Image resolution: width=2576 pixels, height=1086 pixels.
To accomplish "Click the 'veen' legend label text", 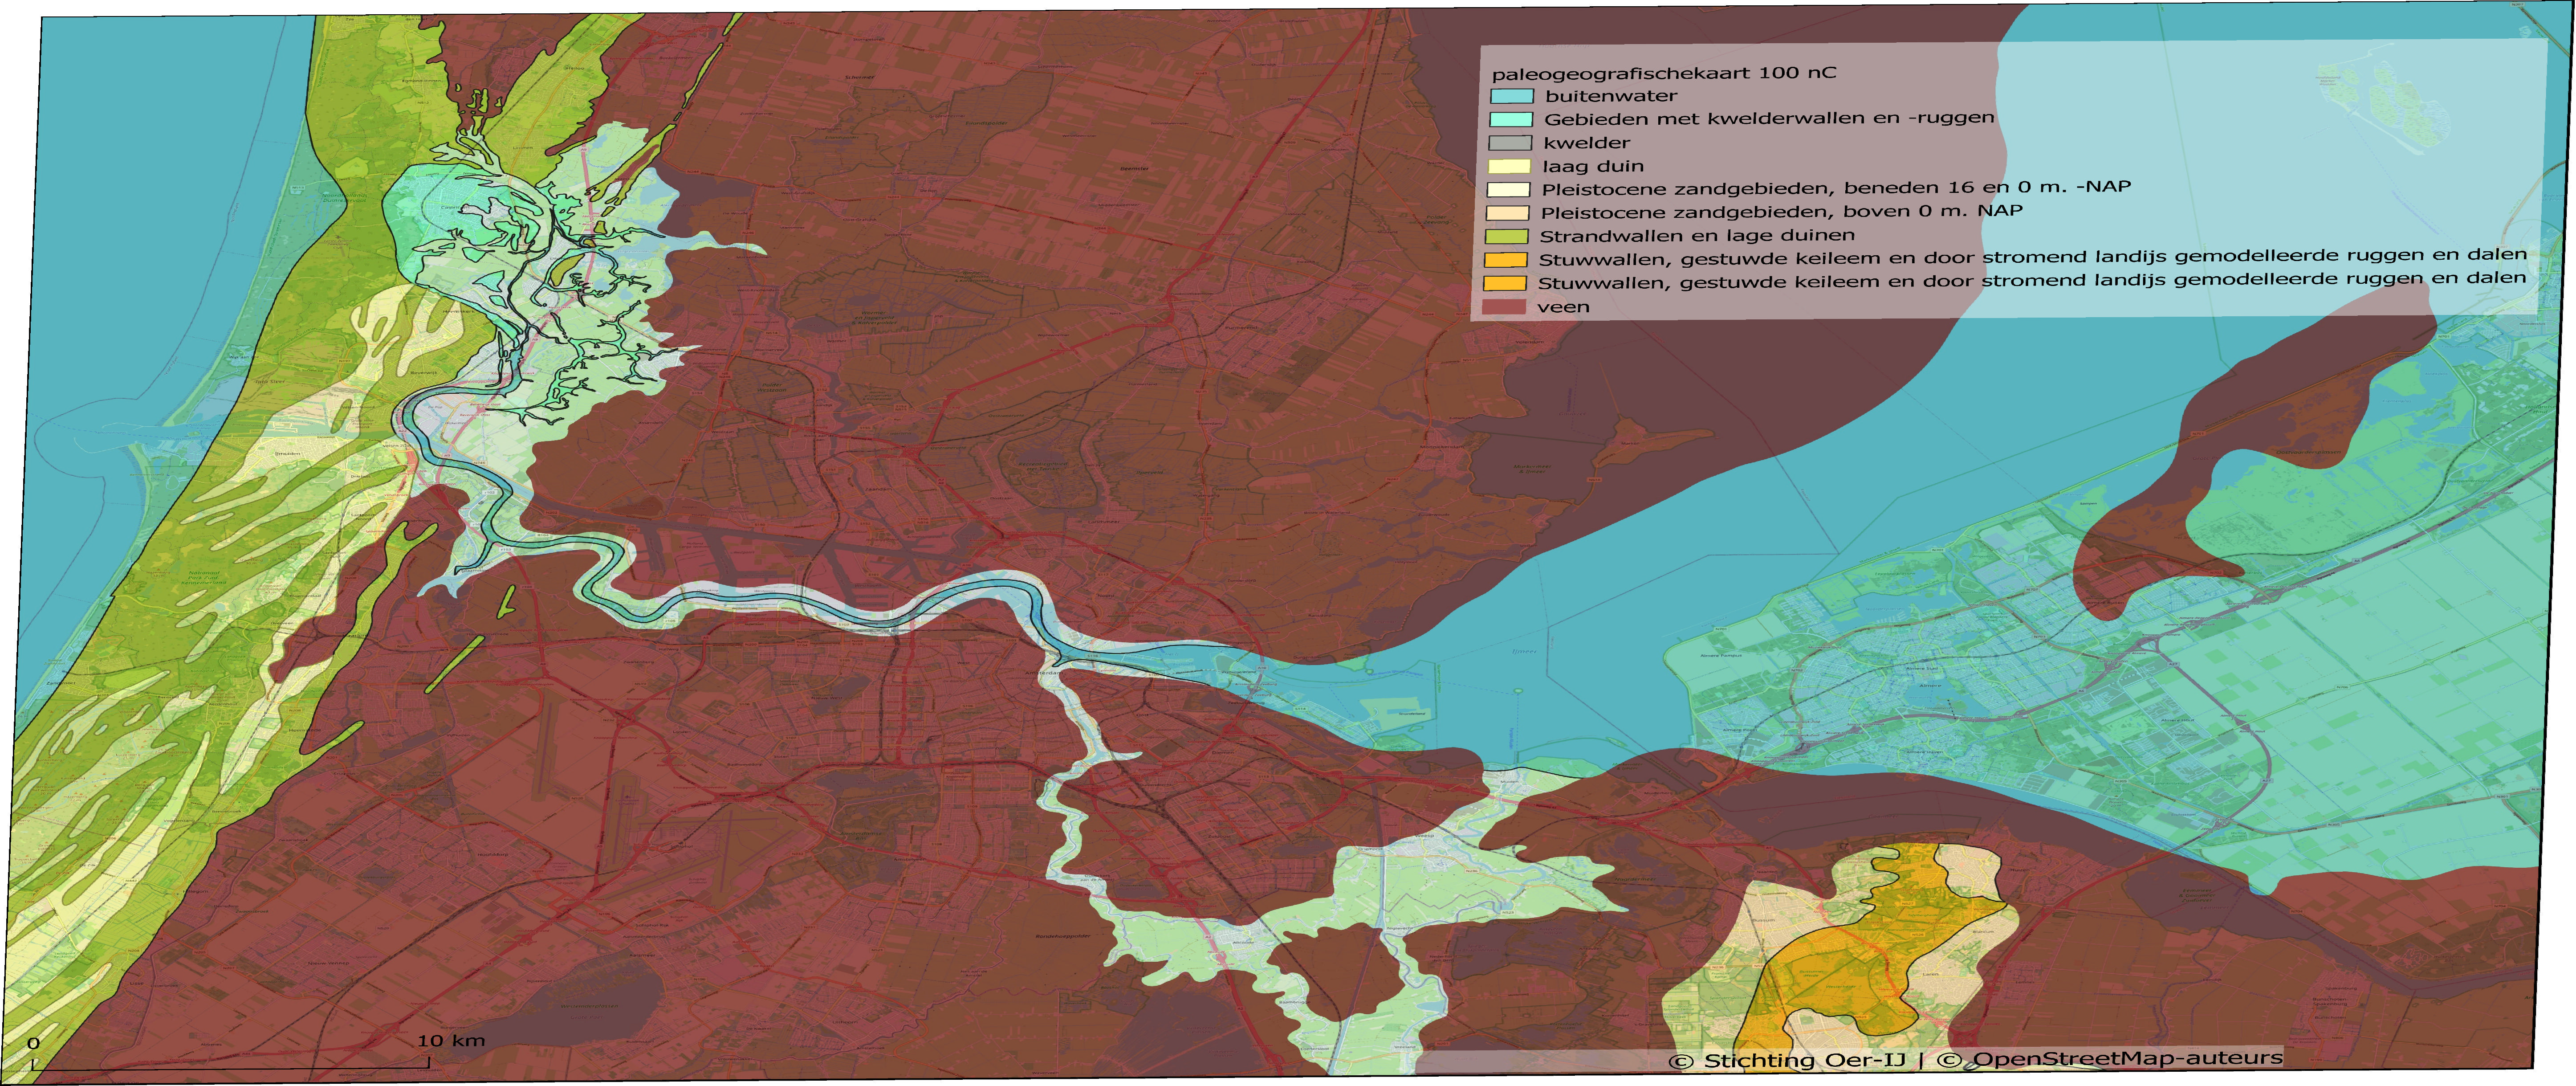I will [x=1563, y=307].
